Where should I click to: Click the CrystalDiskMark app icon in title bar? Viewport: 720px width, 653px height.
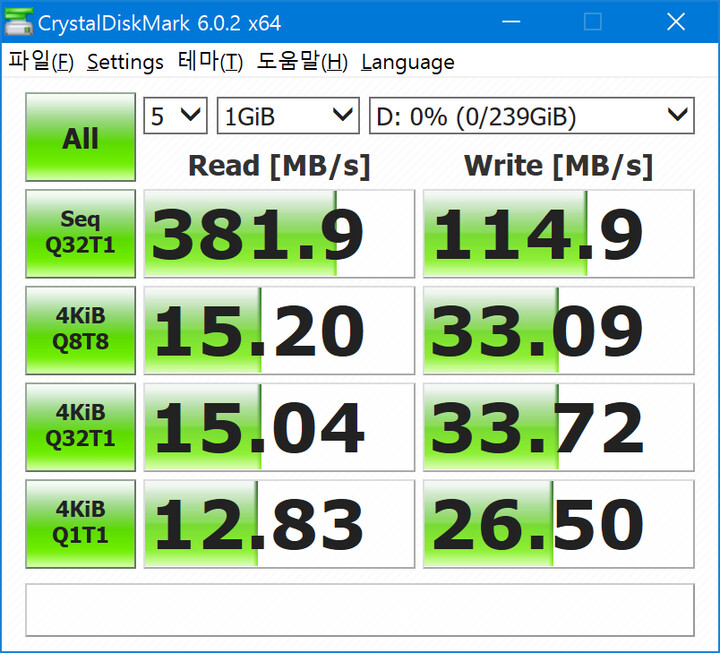click(x=18, y=22)
